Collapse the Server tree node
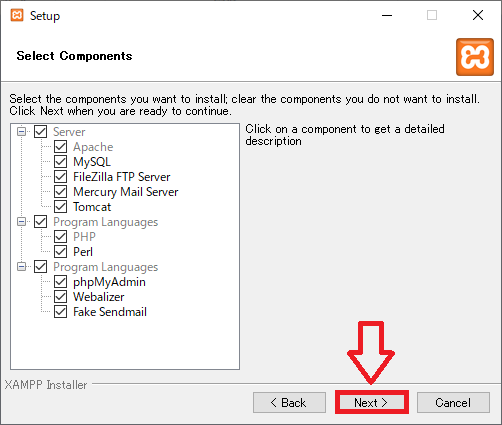The width and height of the screenshot is (502, 425). (21, 132)
